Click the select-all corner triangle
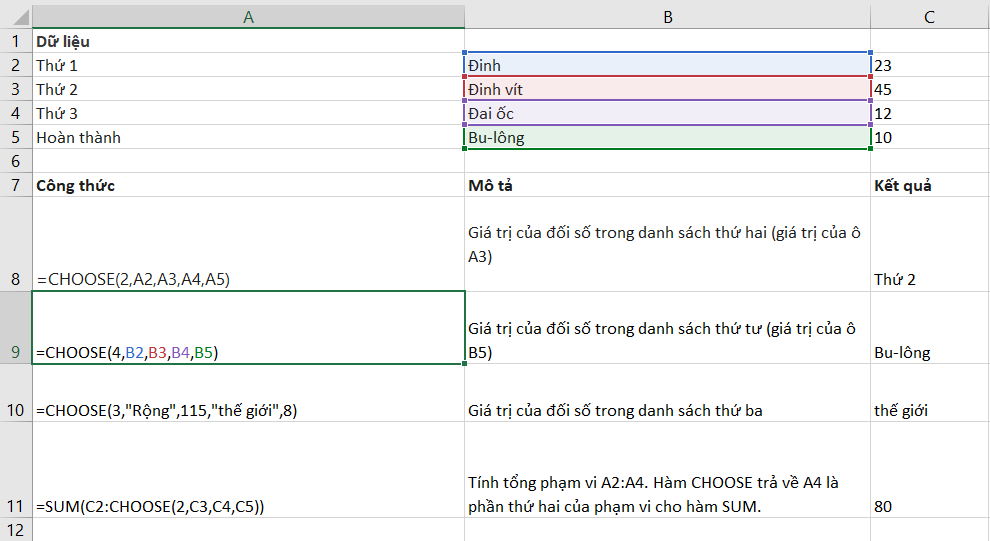 point(16,17)
